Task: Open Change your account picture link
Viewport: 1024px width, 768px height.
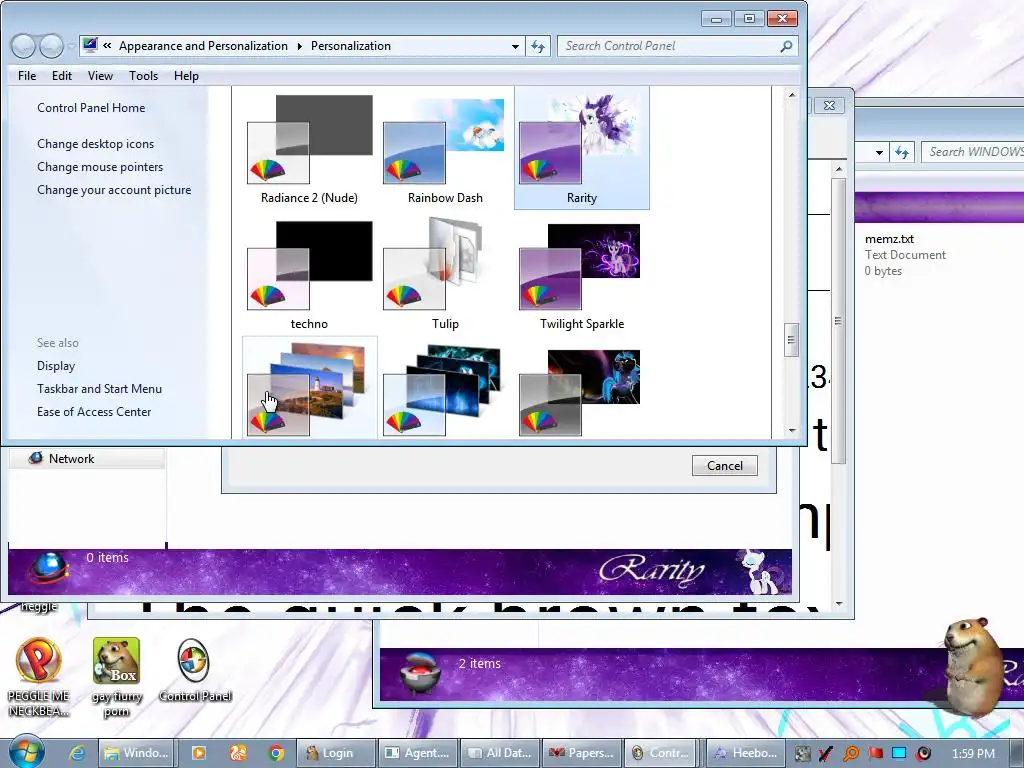Action: coord(114,190)
